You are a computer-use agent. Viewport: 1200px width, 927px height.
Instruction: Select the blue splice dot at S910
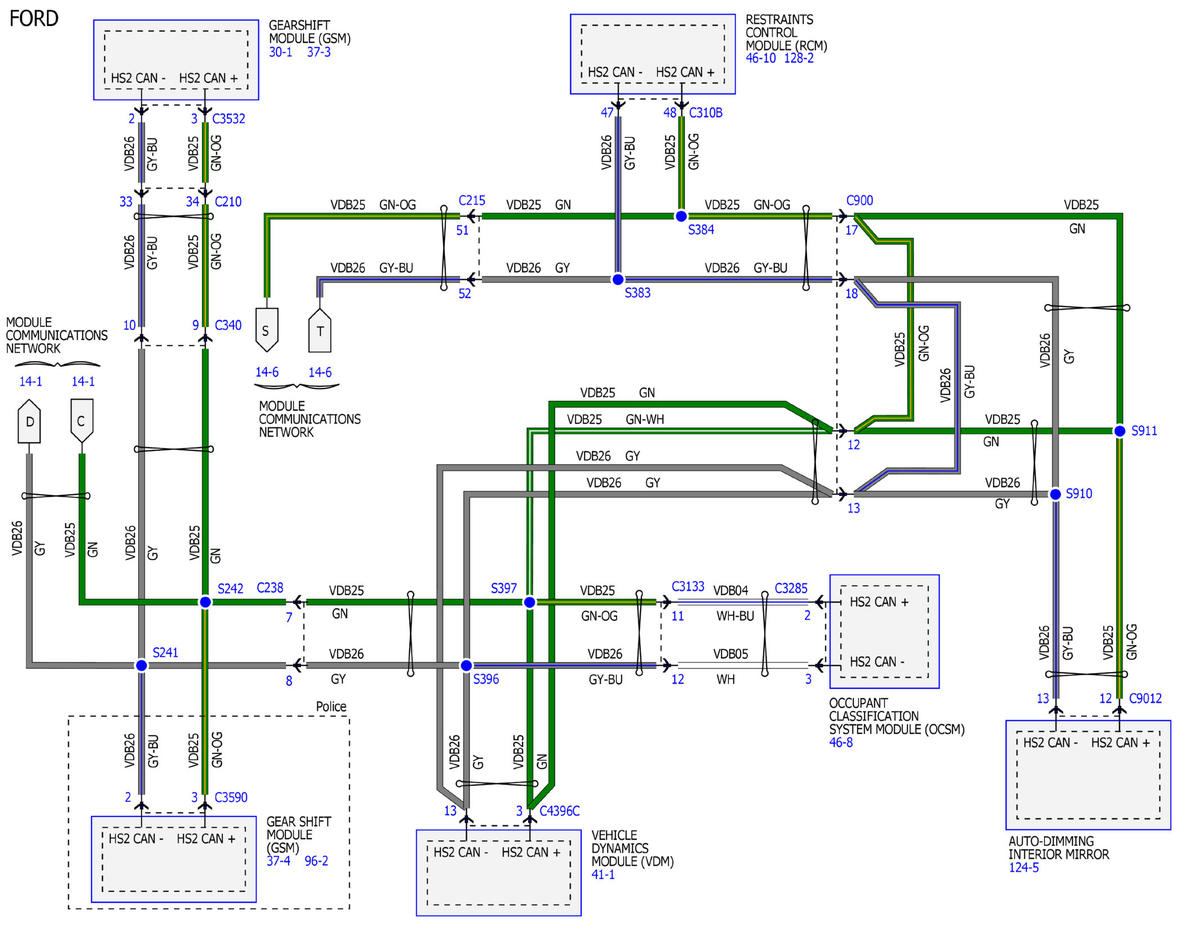[x=1056, y=494]
